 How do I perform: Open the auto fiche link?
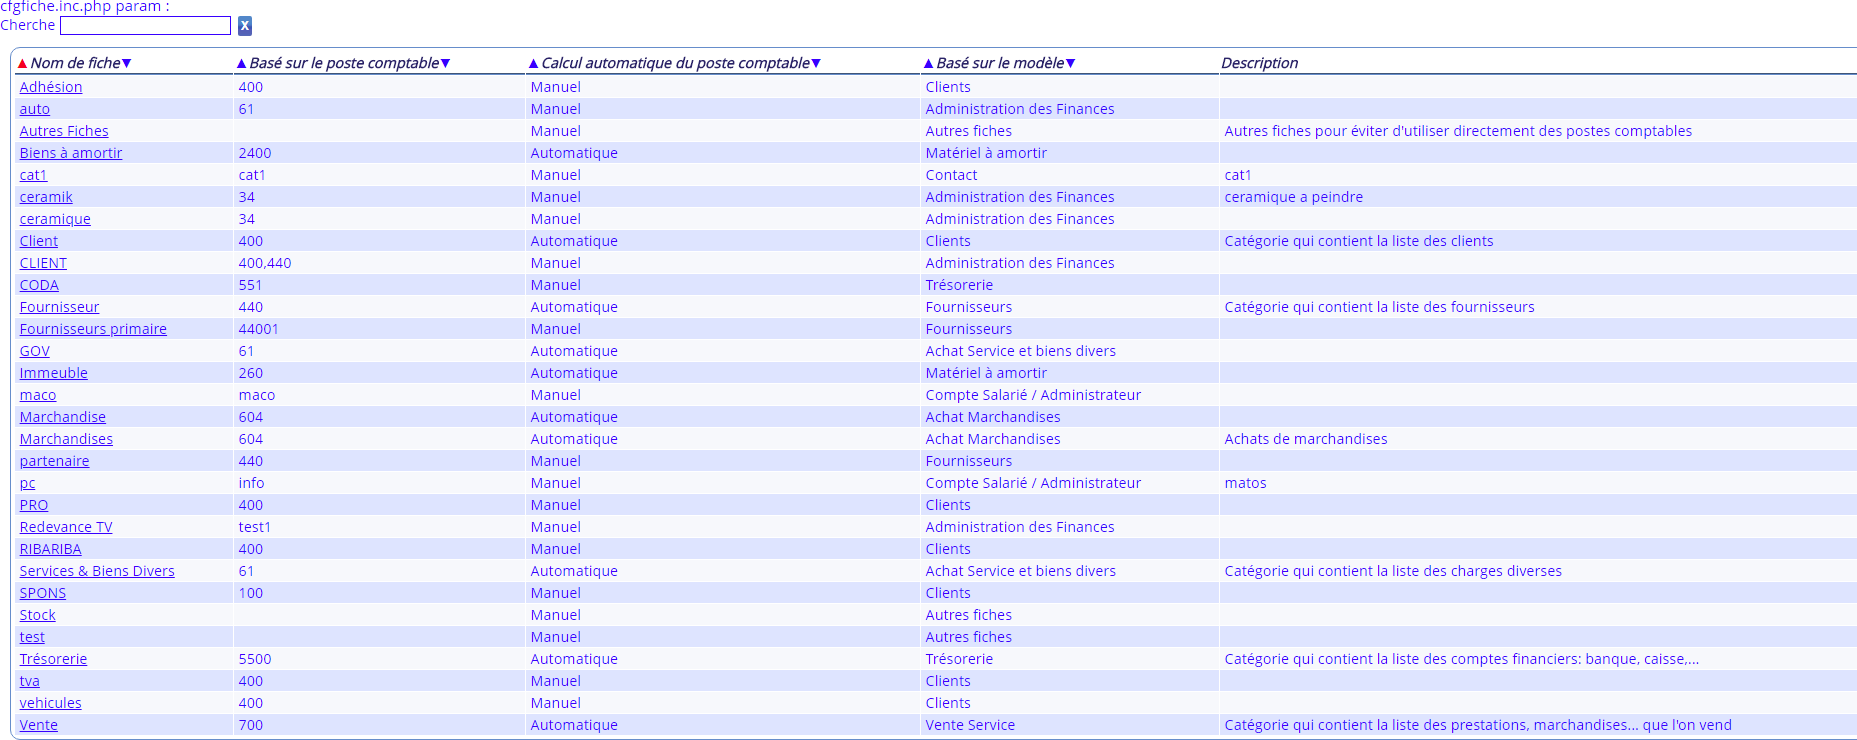coord(35,109)
